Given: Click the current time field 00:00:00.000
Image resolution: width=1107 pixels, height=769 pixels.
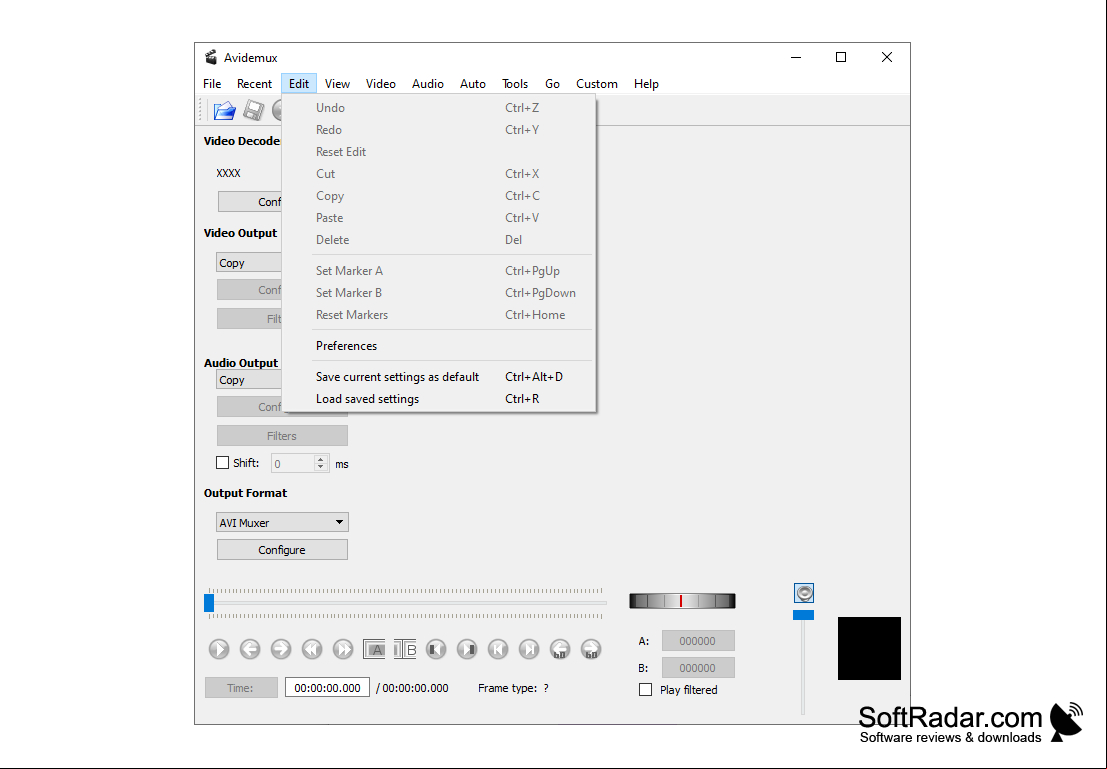Looking at the screenshot, I should tap(328, 688).
